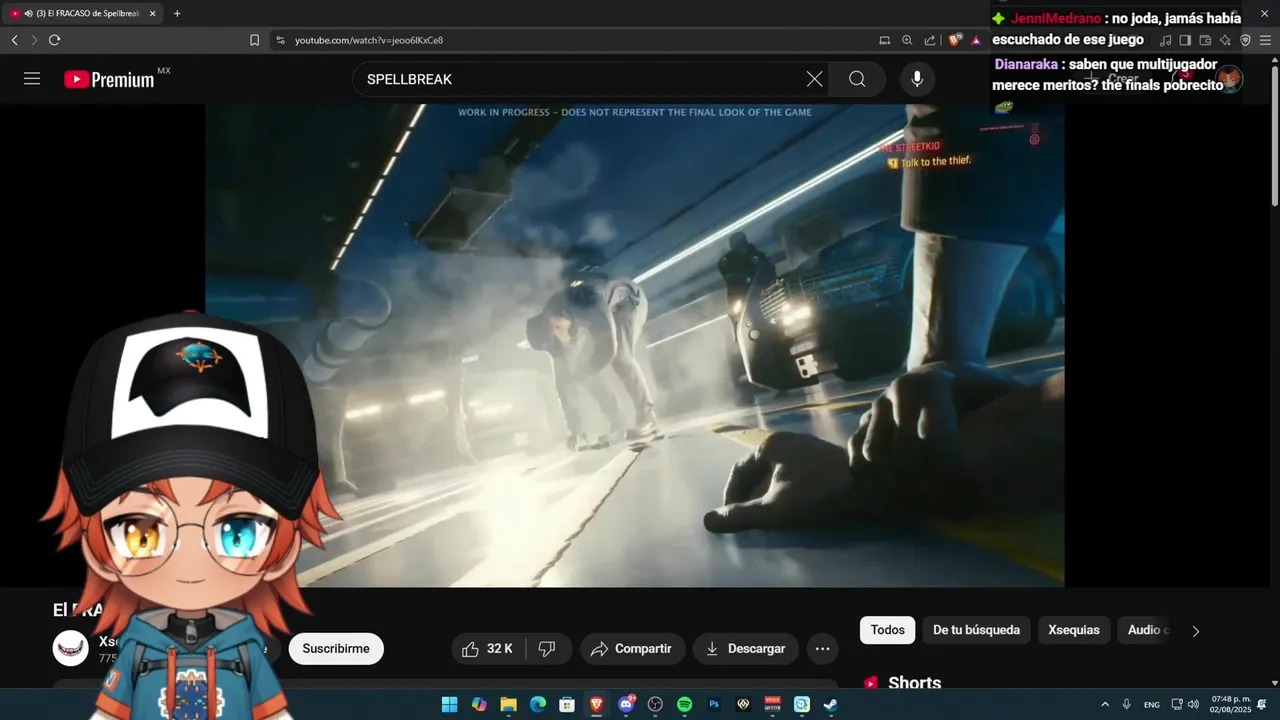1280x720 pixels.
Task: Show more filter chips with arrow
Action: click(1195, 631)
